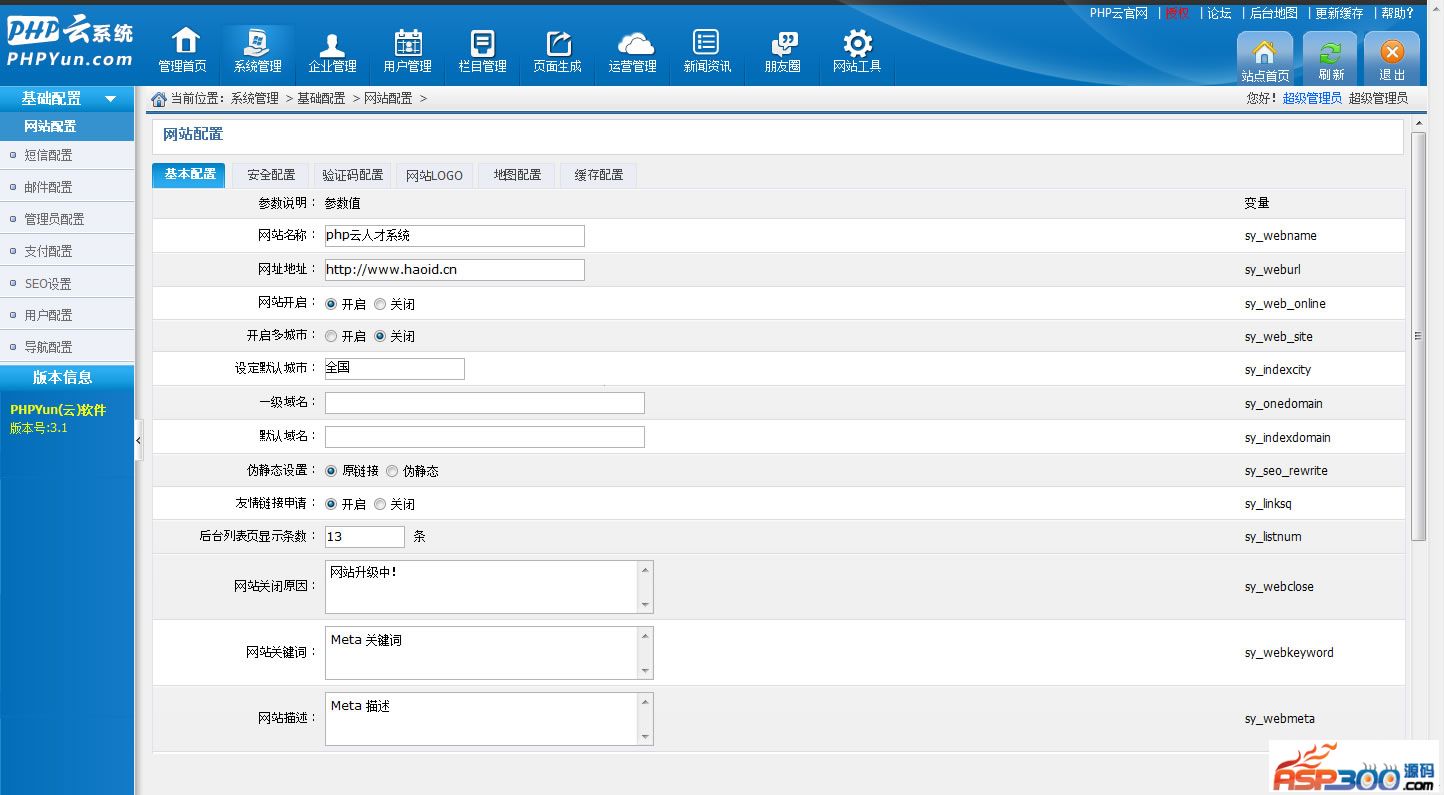The height and width of the screenshot is (795, 1444).
Task: Select the 栏目管理 icon
Action: [x=483, y=43]
